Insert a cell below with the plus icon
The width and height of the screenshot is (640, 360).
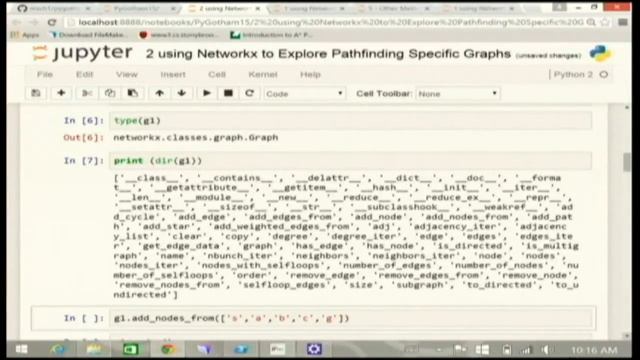tap(61, 93)
